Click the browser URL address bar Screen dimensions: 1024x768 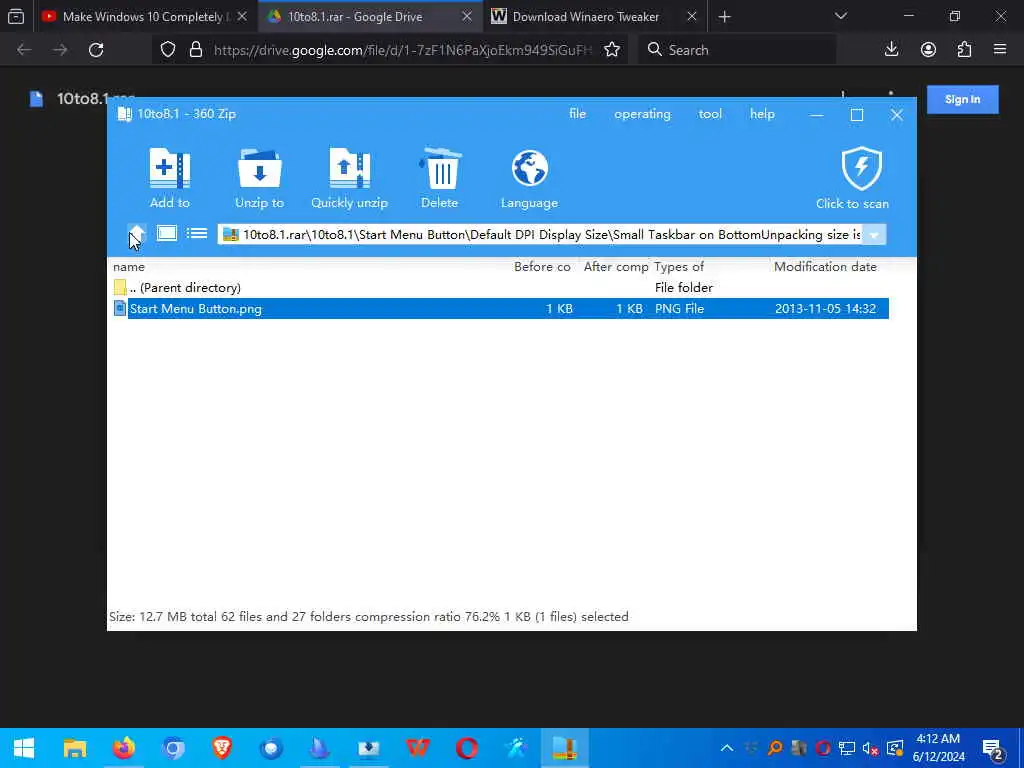(402, 50)
